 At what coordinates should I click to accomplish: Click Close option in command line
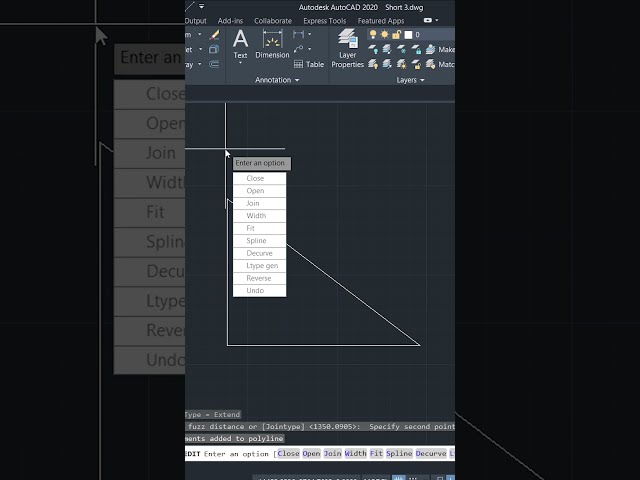288,453
